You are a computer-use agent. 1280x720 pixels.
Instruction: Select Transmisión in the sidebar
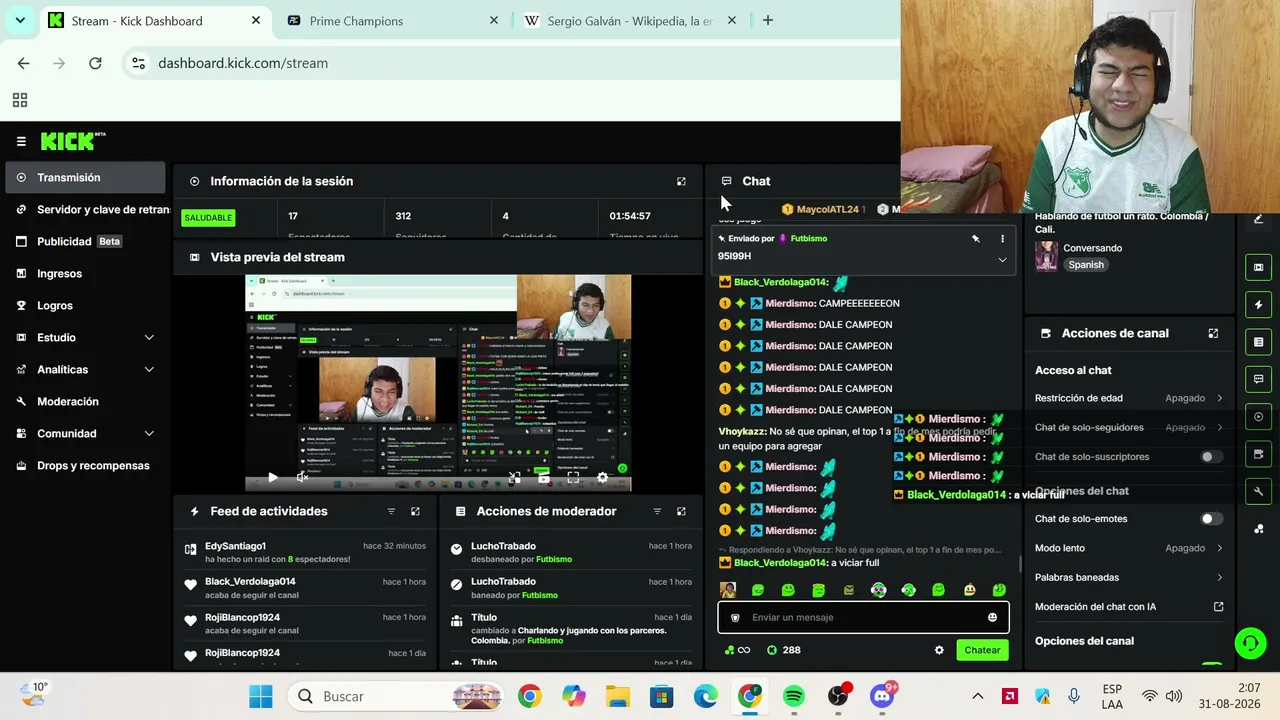click(85, 178)
